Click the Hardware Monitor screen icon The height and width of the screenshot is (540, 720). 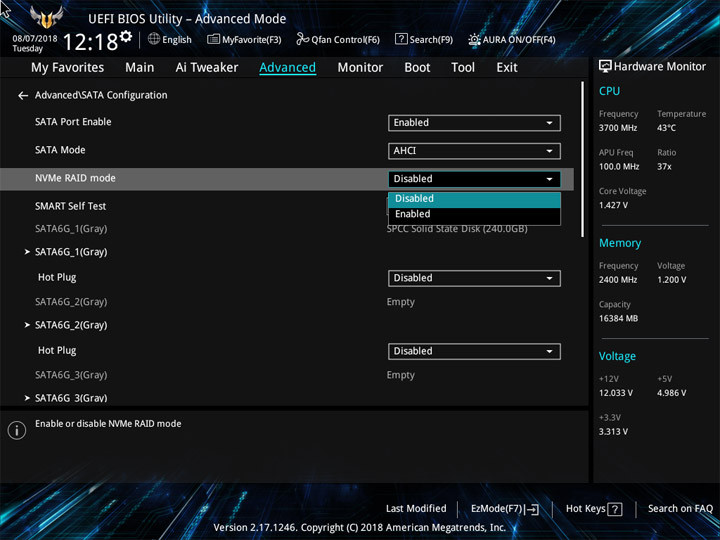[x=605, y=67]
